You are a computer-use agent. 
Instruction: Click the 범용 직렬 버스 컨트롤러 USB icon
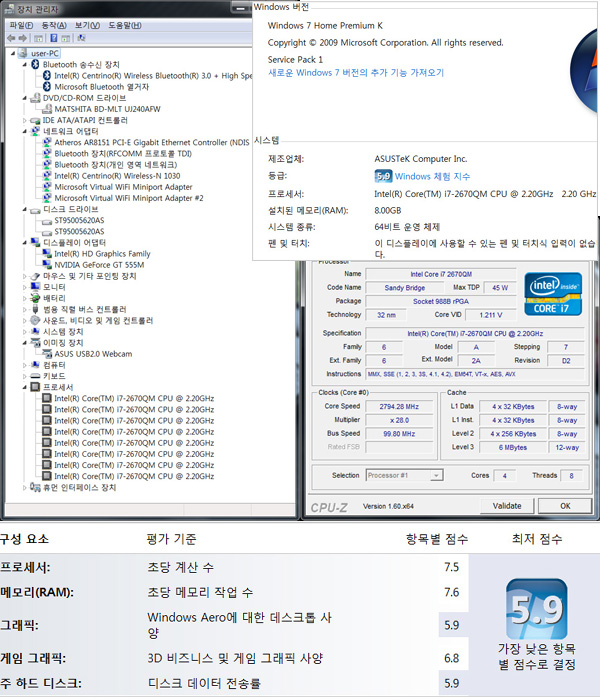click(x=35, y=309)
